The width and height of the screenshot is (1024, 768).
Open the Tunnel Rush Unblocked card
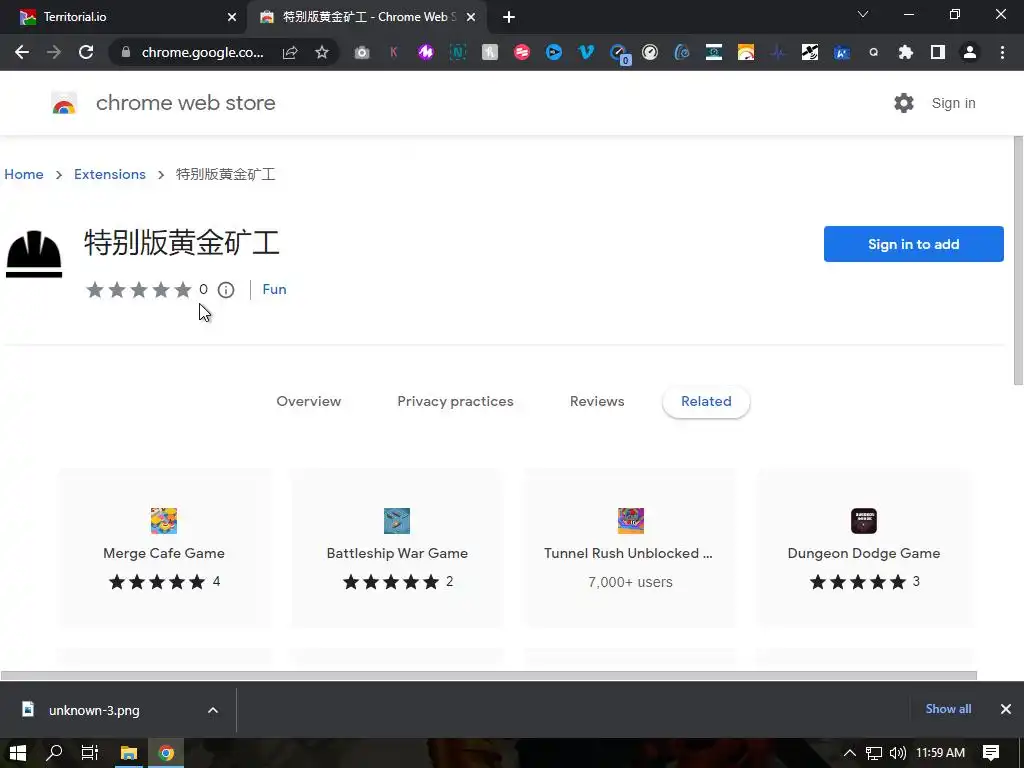tap(630, 549)
